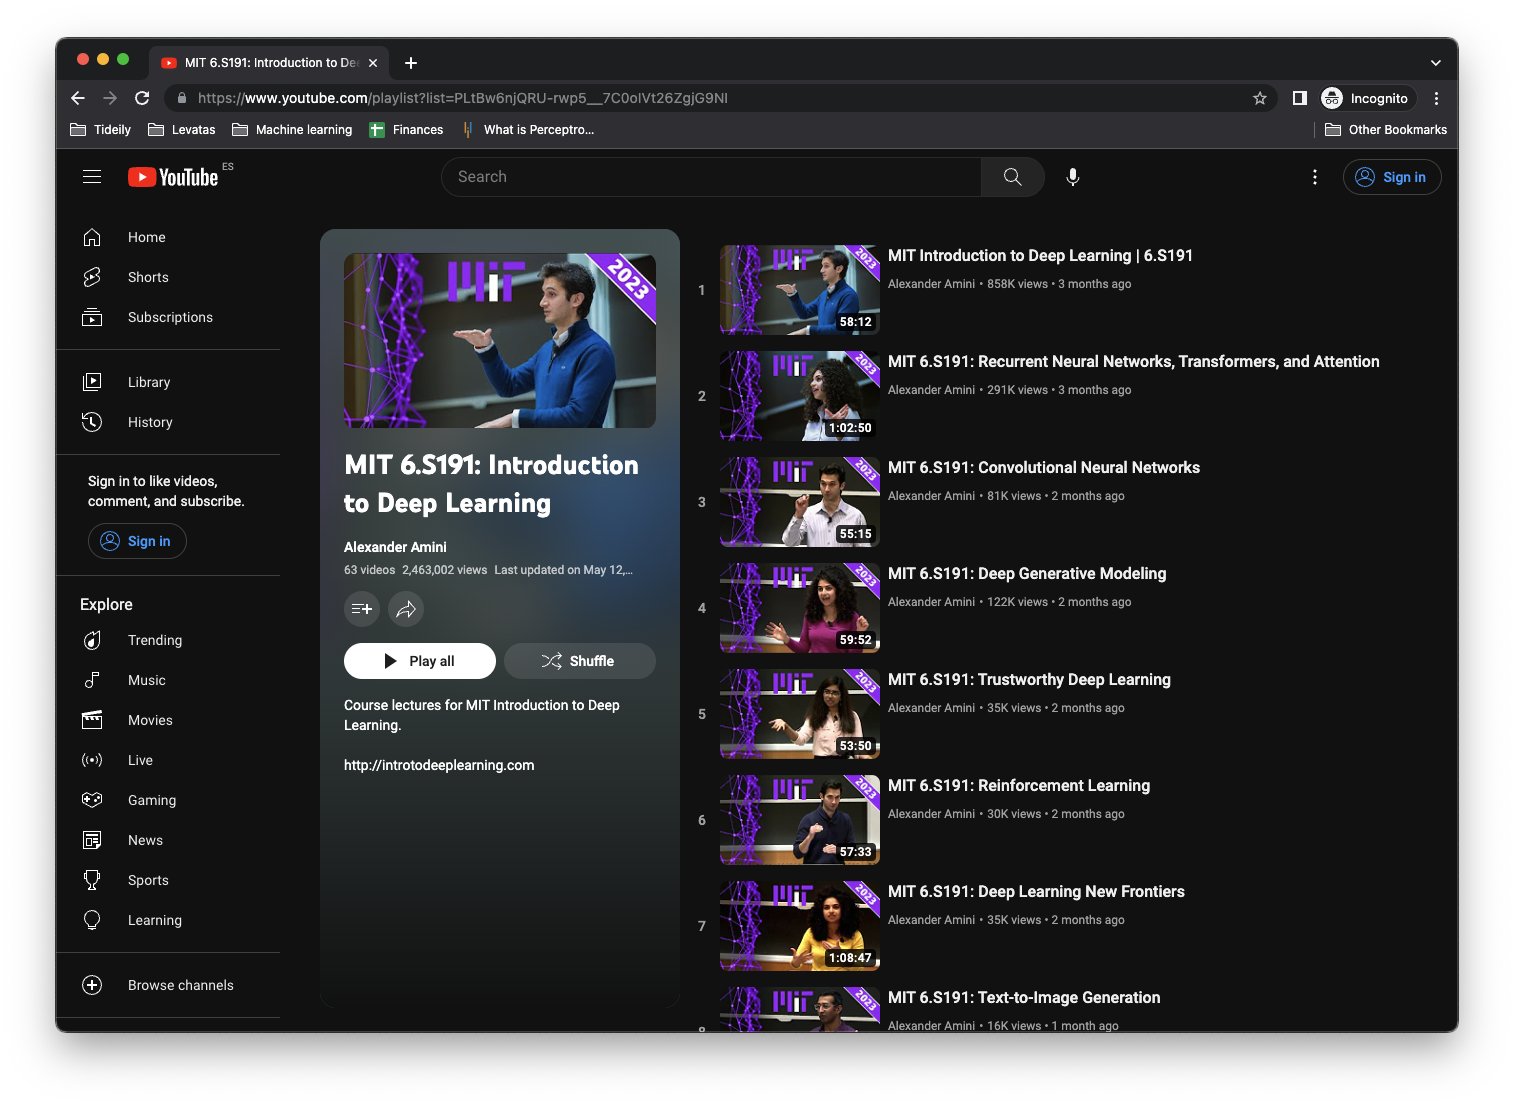Click the playlist cover thumbnail
The height and width of the screenshot is (1106, 1514).
pos(500,340)
